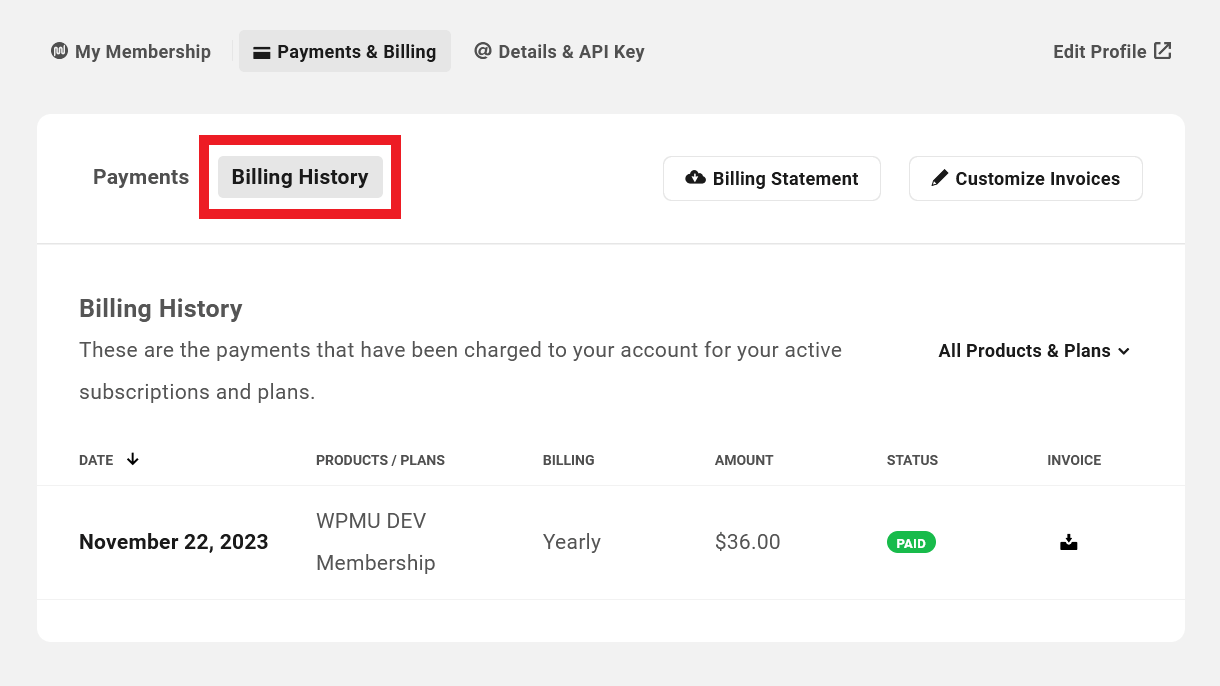Click the Billing History section heading
This screenshot has width=1220, height=686.
(x=161, y=308)
